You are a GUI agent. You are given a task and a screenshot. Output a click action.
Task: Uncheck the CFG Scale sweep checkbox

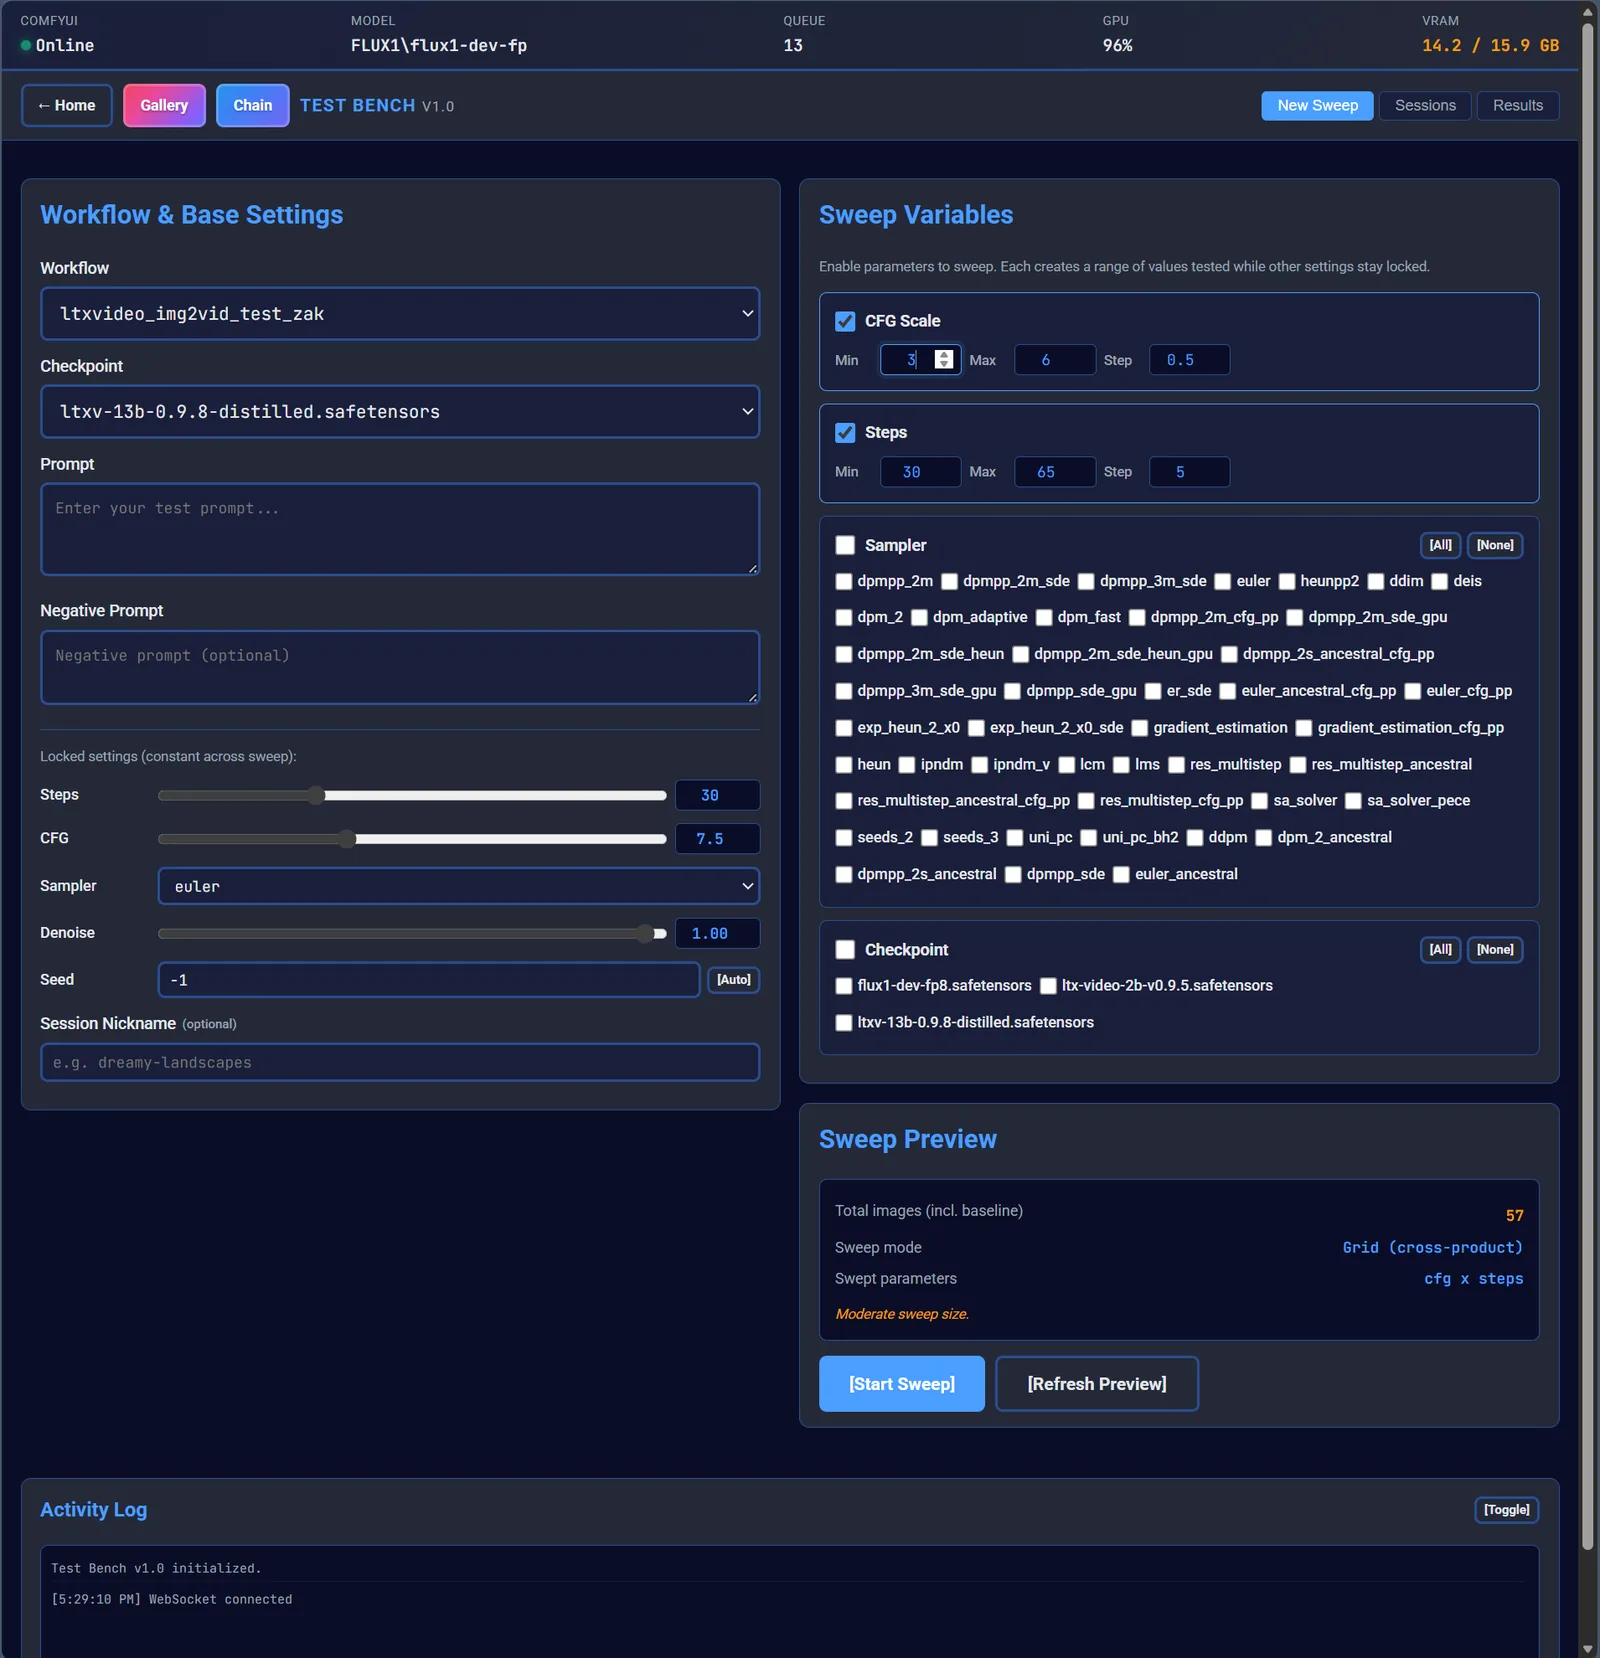pos(845,321)
